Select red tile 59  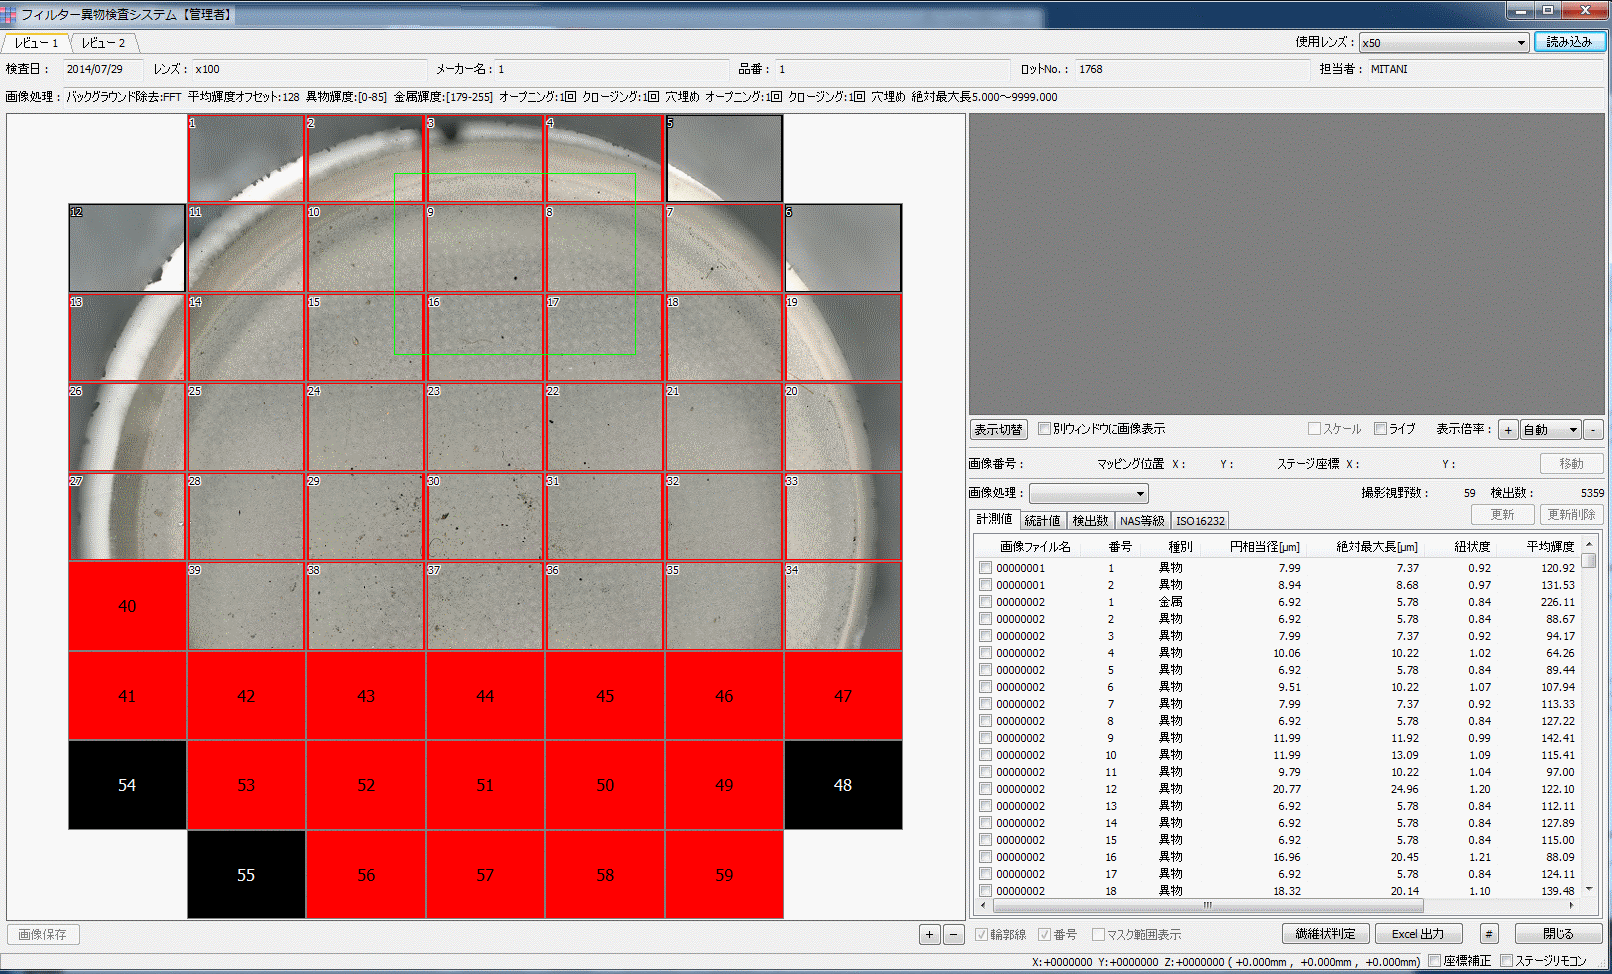tap(724, 875)
